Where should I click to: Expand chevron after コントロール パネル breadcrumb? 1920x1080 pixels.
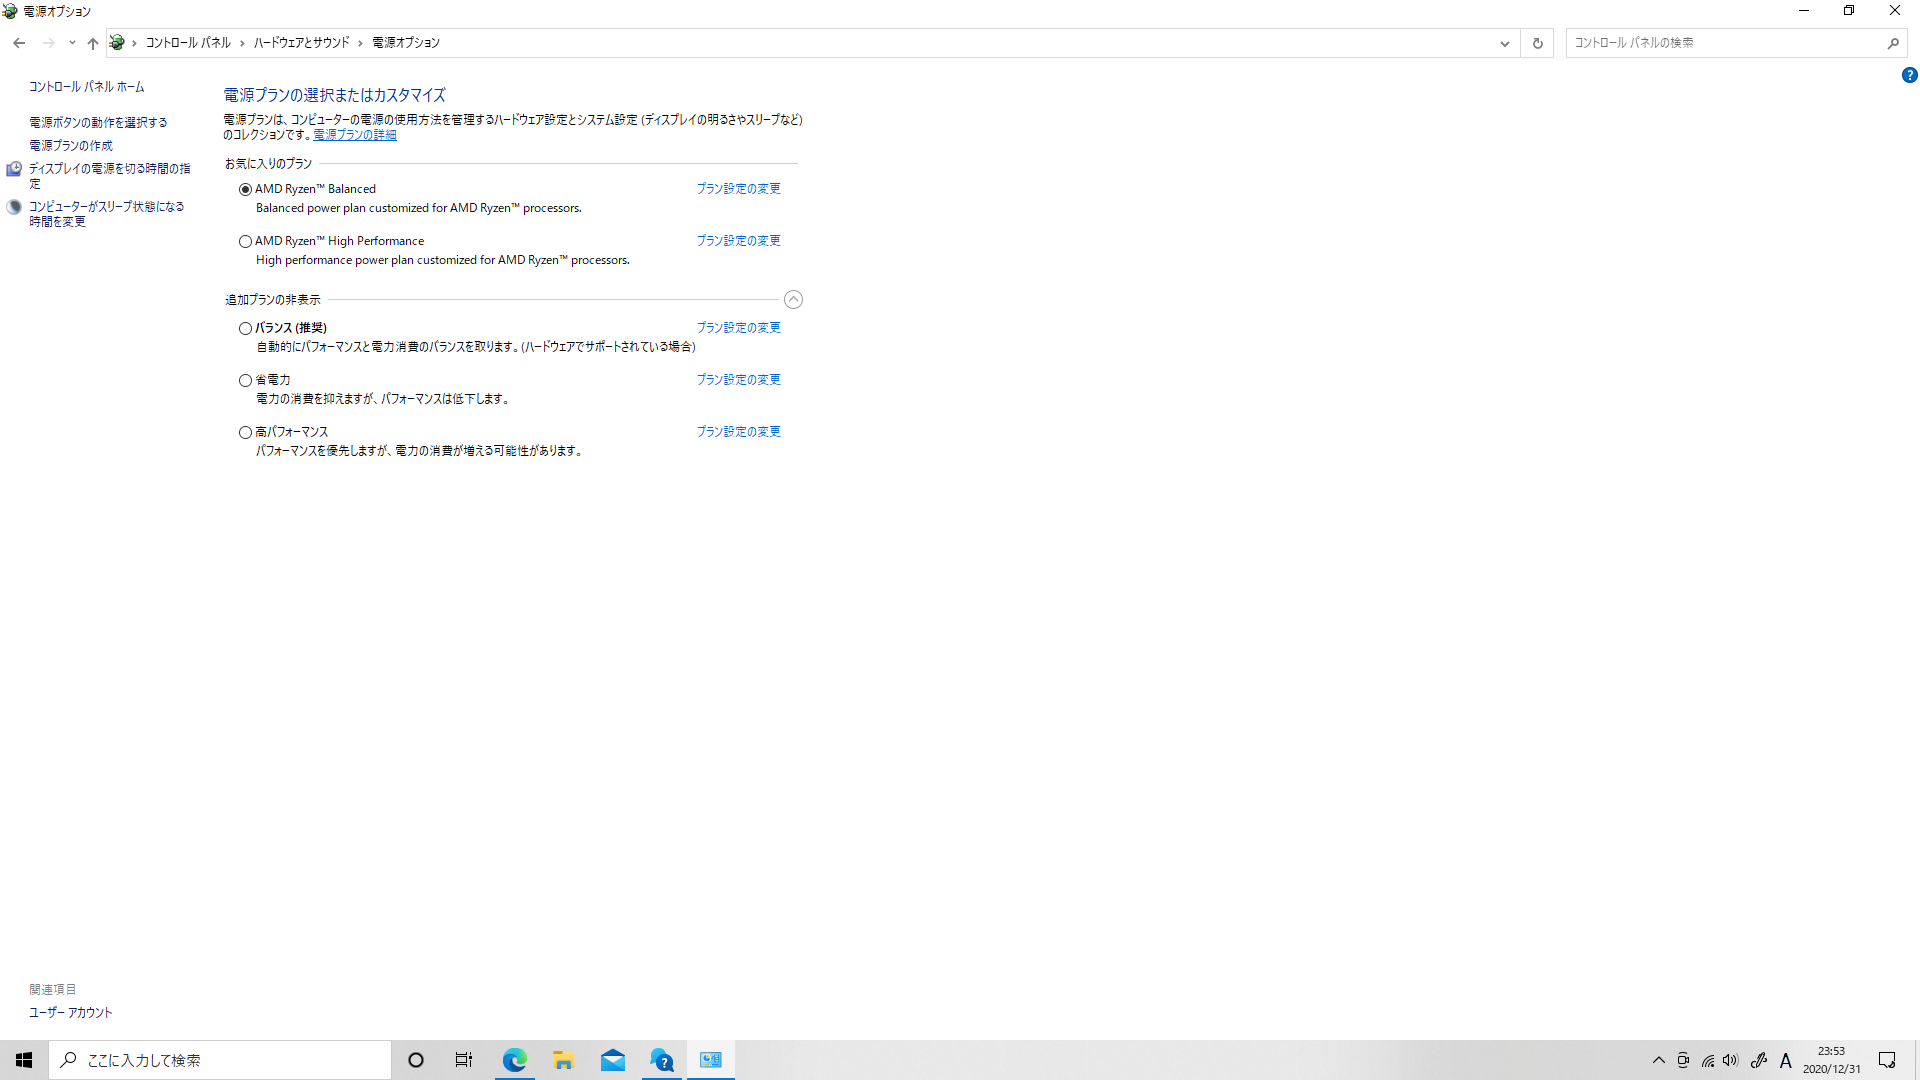pos(242,43)
